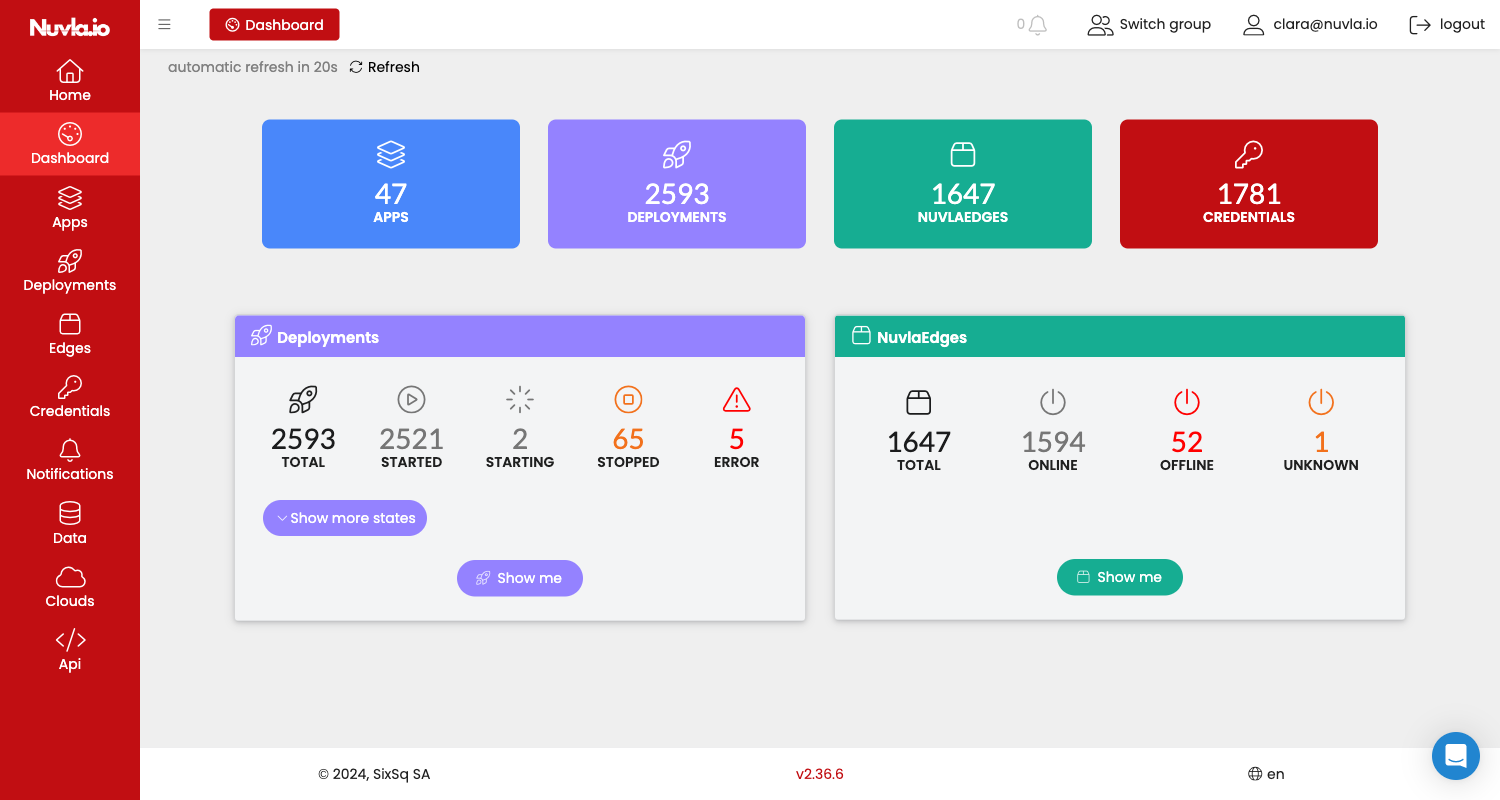The width and height of the screenshot is (1500, 800).
Task: Open Edges in the sidebar
Action: (x=70, y=334)
